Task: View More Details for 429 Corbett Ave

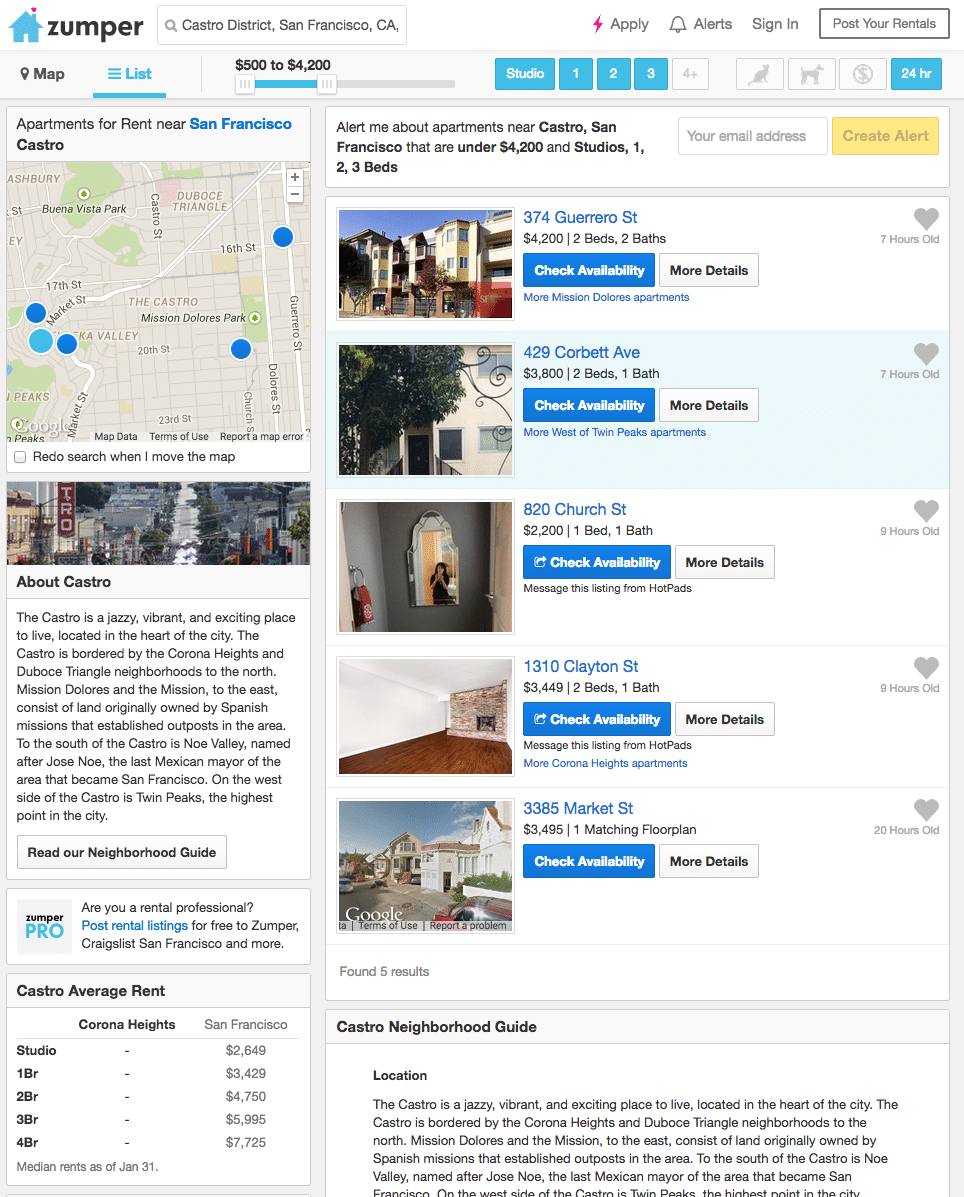Action: [x=708, y=405]
